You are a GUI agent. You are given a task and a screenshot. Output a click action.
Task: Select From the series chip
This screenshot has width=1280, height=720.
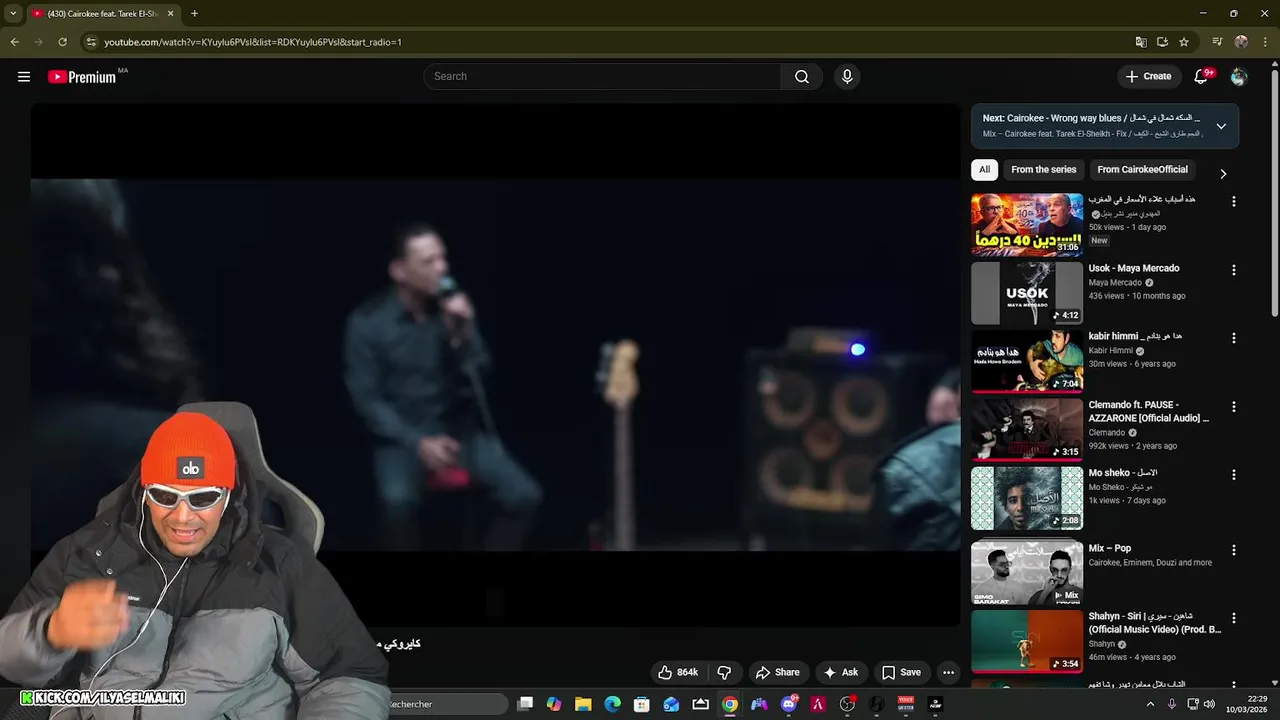coord(1043,170)
